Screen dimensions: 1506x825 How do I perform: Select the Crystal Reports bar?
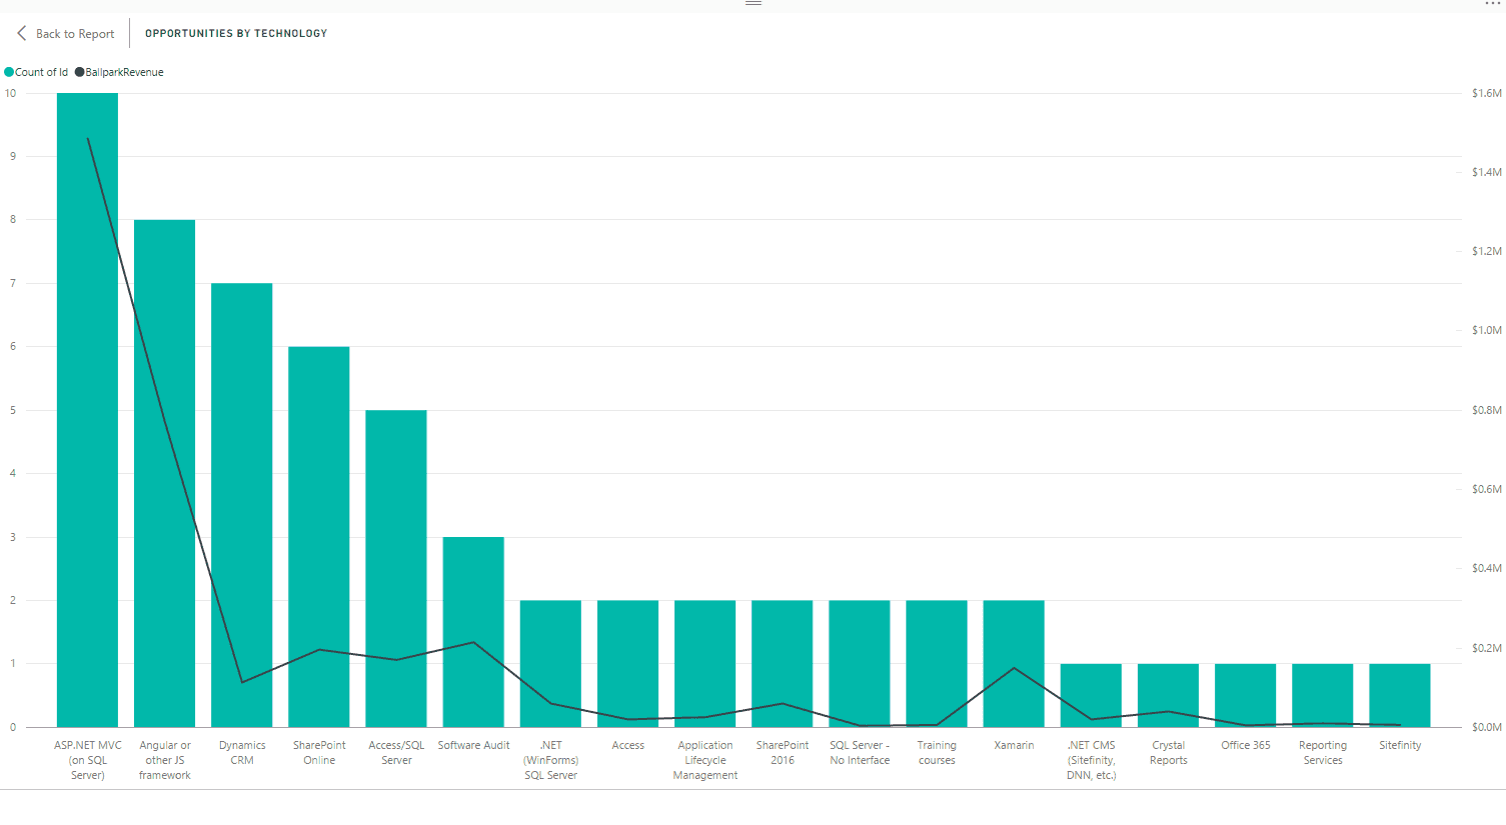[1168, 690]
